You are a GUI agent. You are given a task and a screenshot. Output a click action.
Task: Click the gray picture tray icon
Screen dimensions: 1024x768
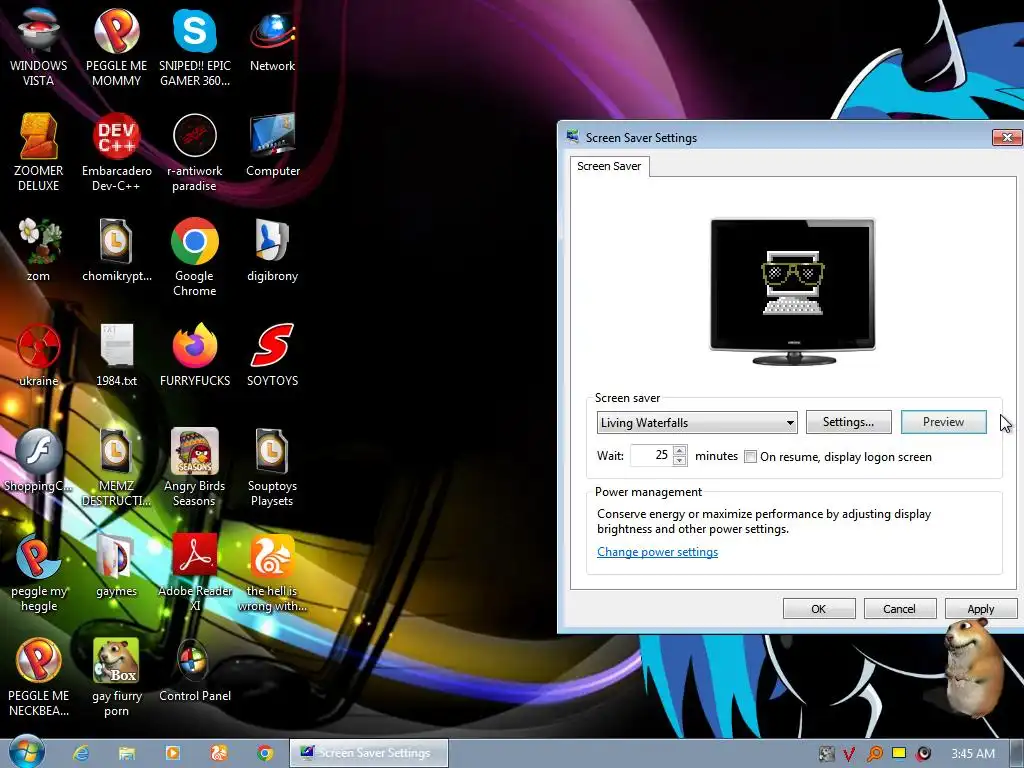pyautogui.click(x=826, y=754)
